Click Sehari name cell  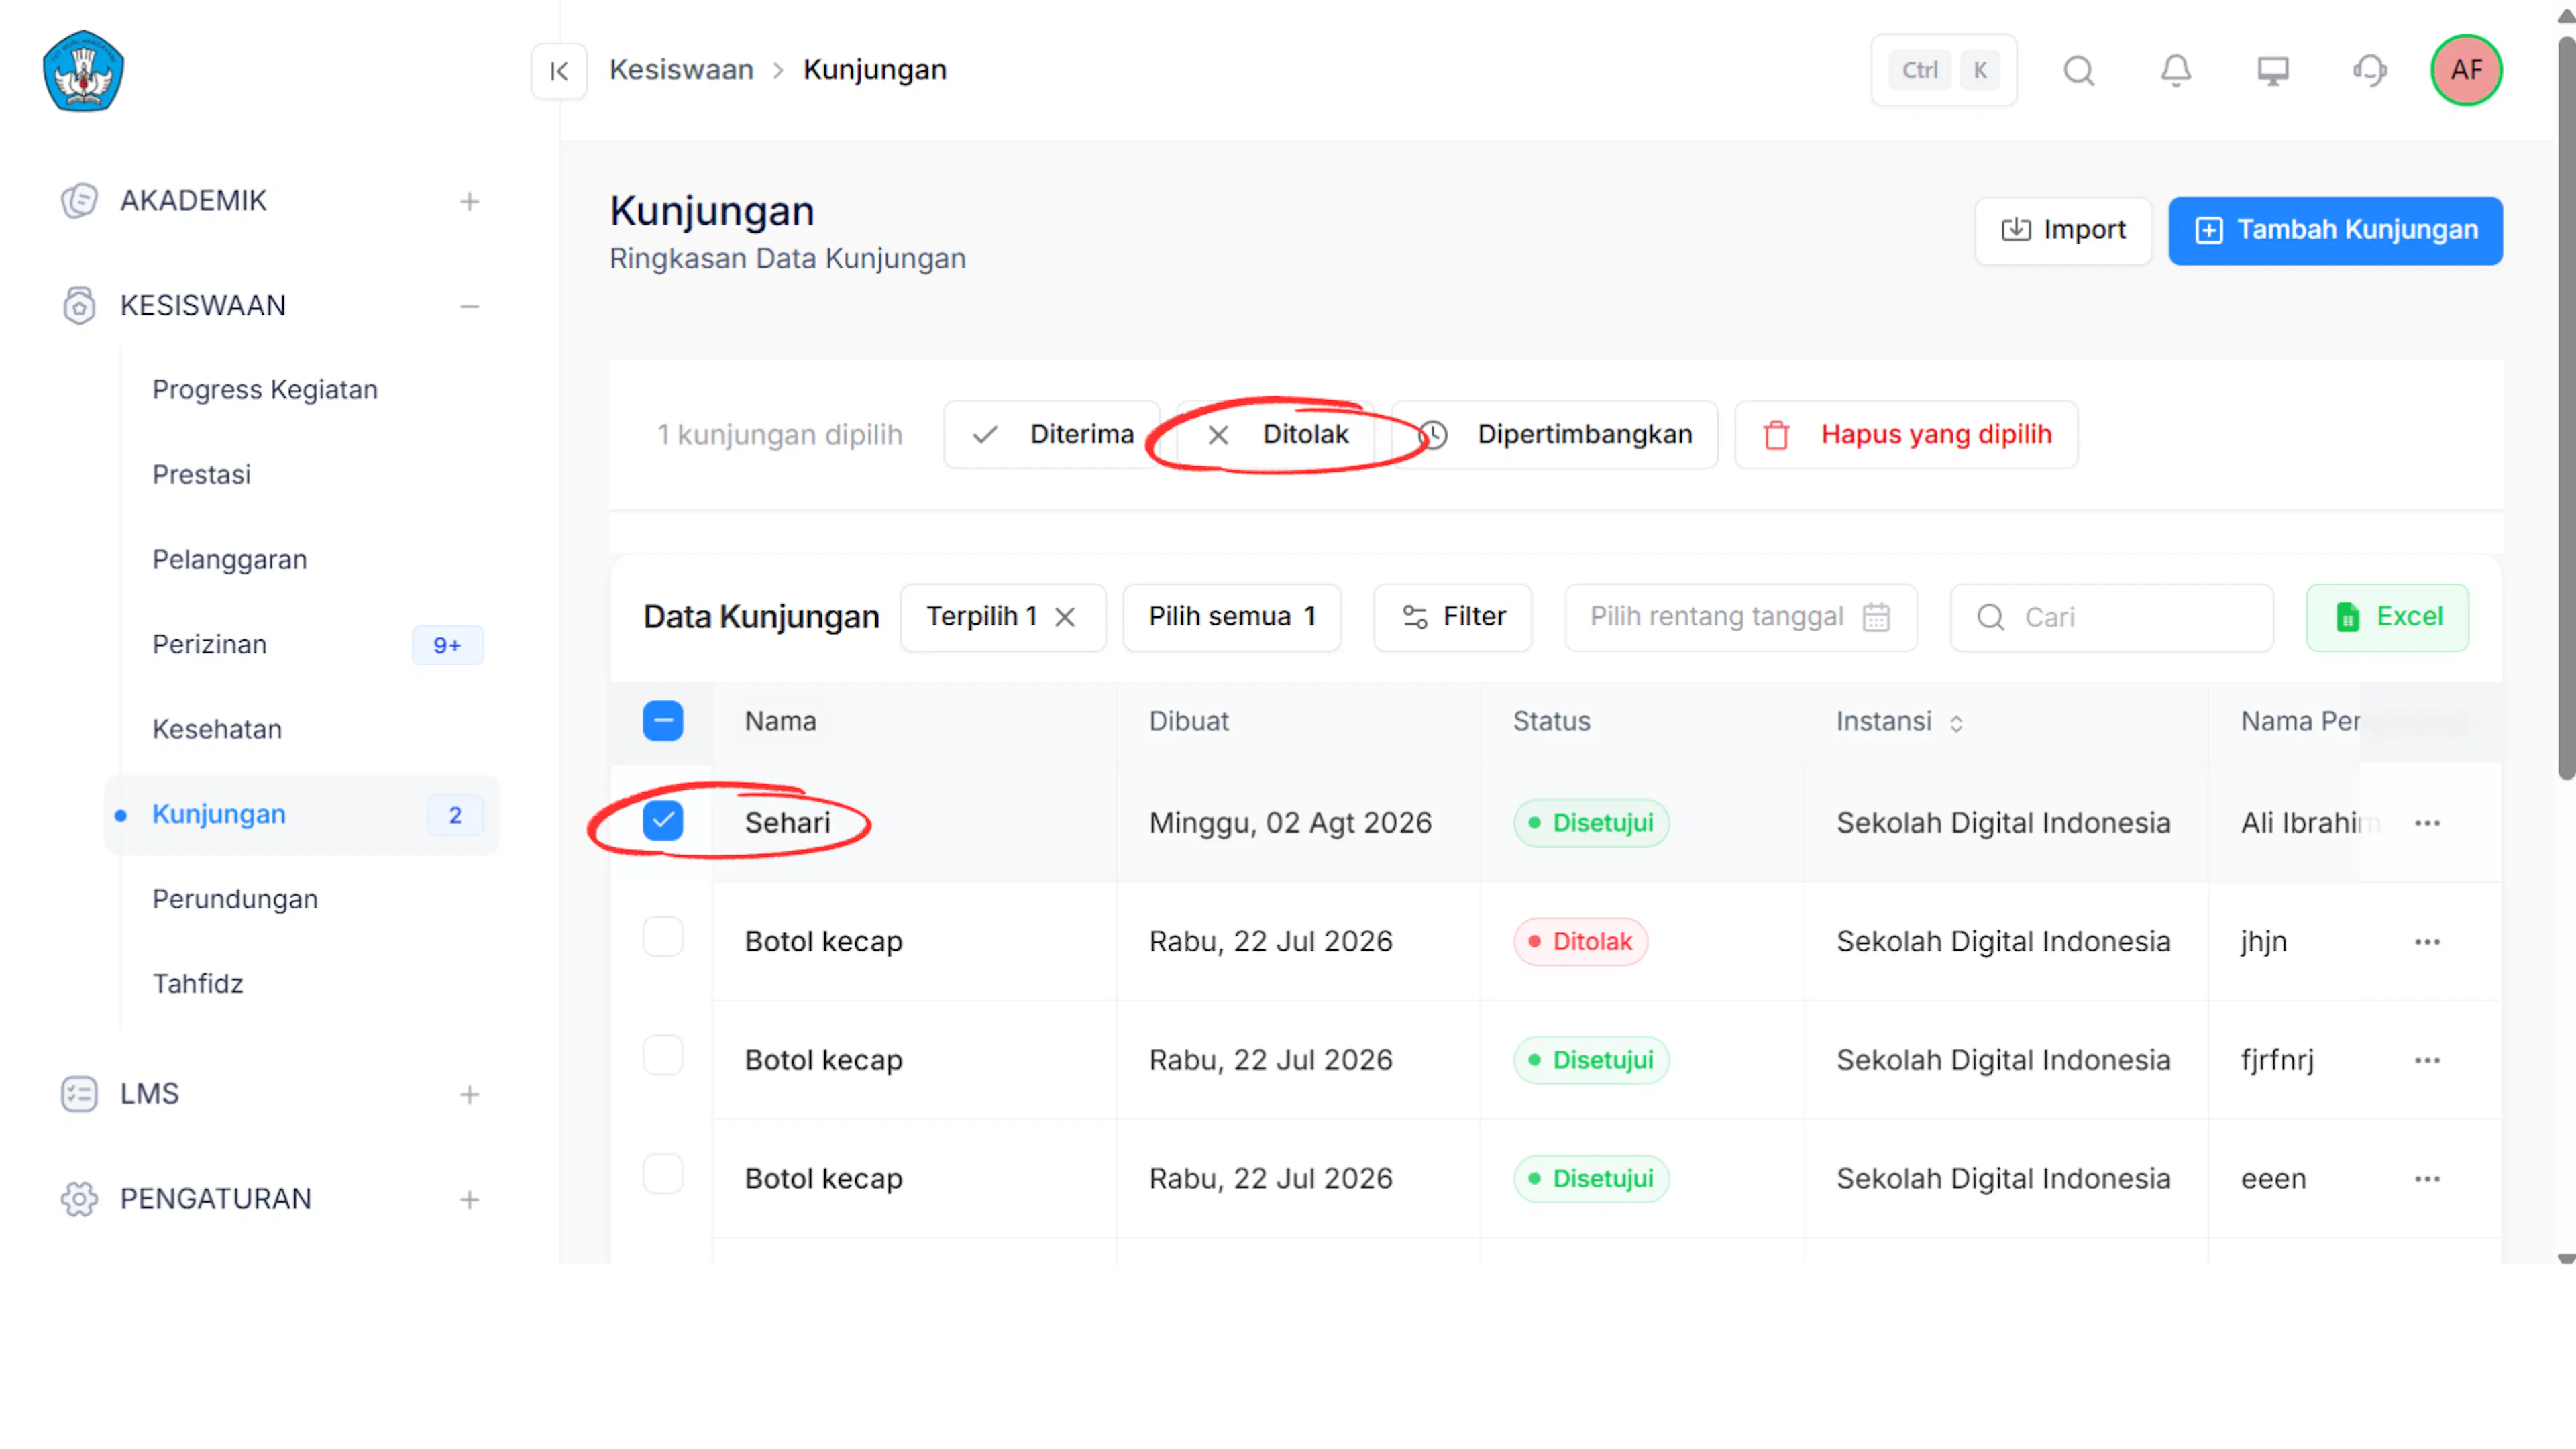tap(787, 823)
